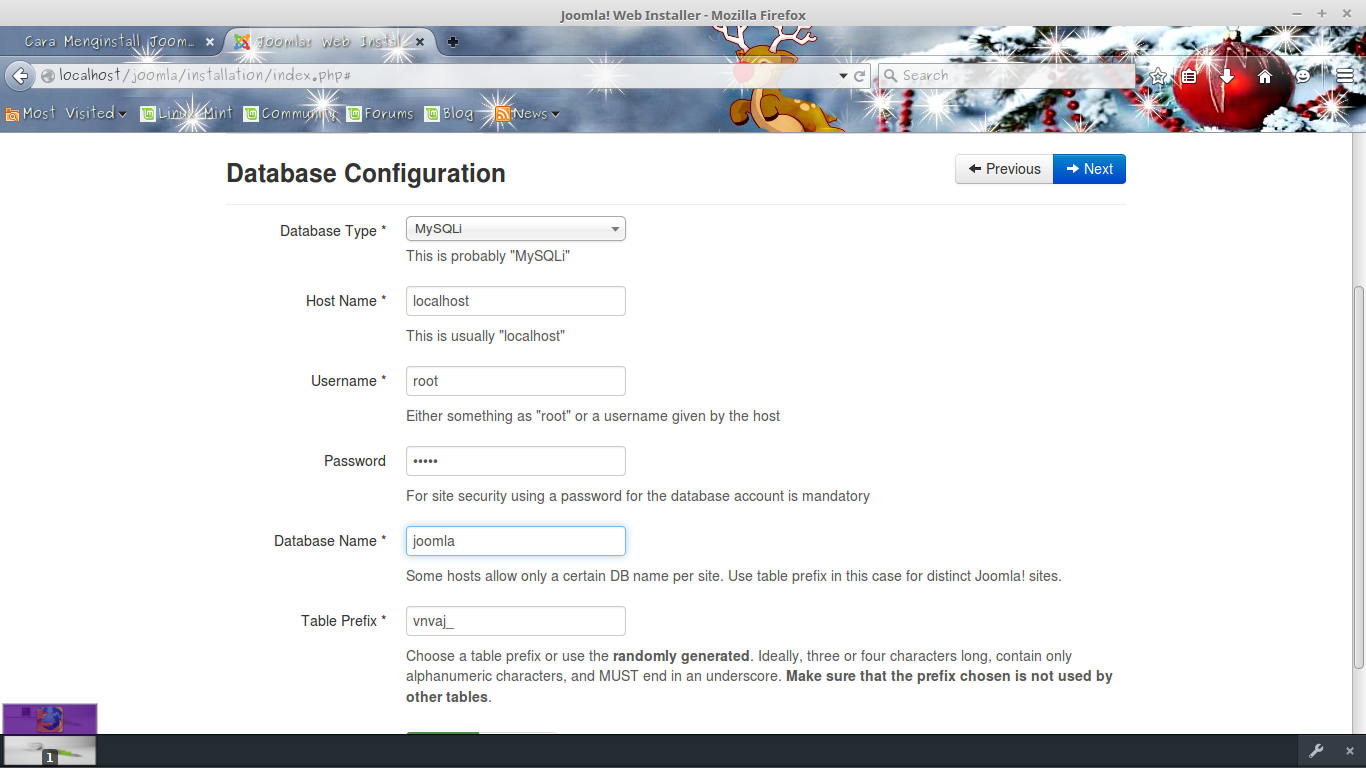The image size is (1366, 768).
Task: Click the 'This is probably MySQLi' hint
Action: click(488, 256)
